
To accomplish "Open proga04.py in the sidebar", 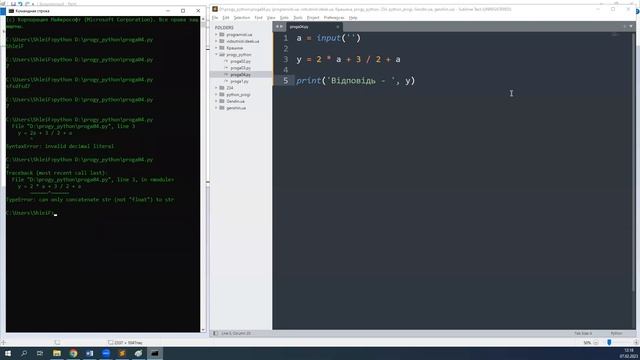I will click(x=241, y=75).
